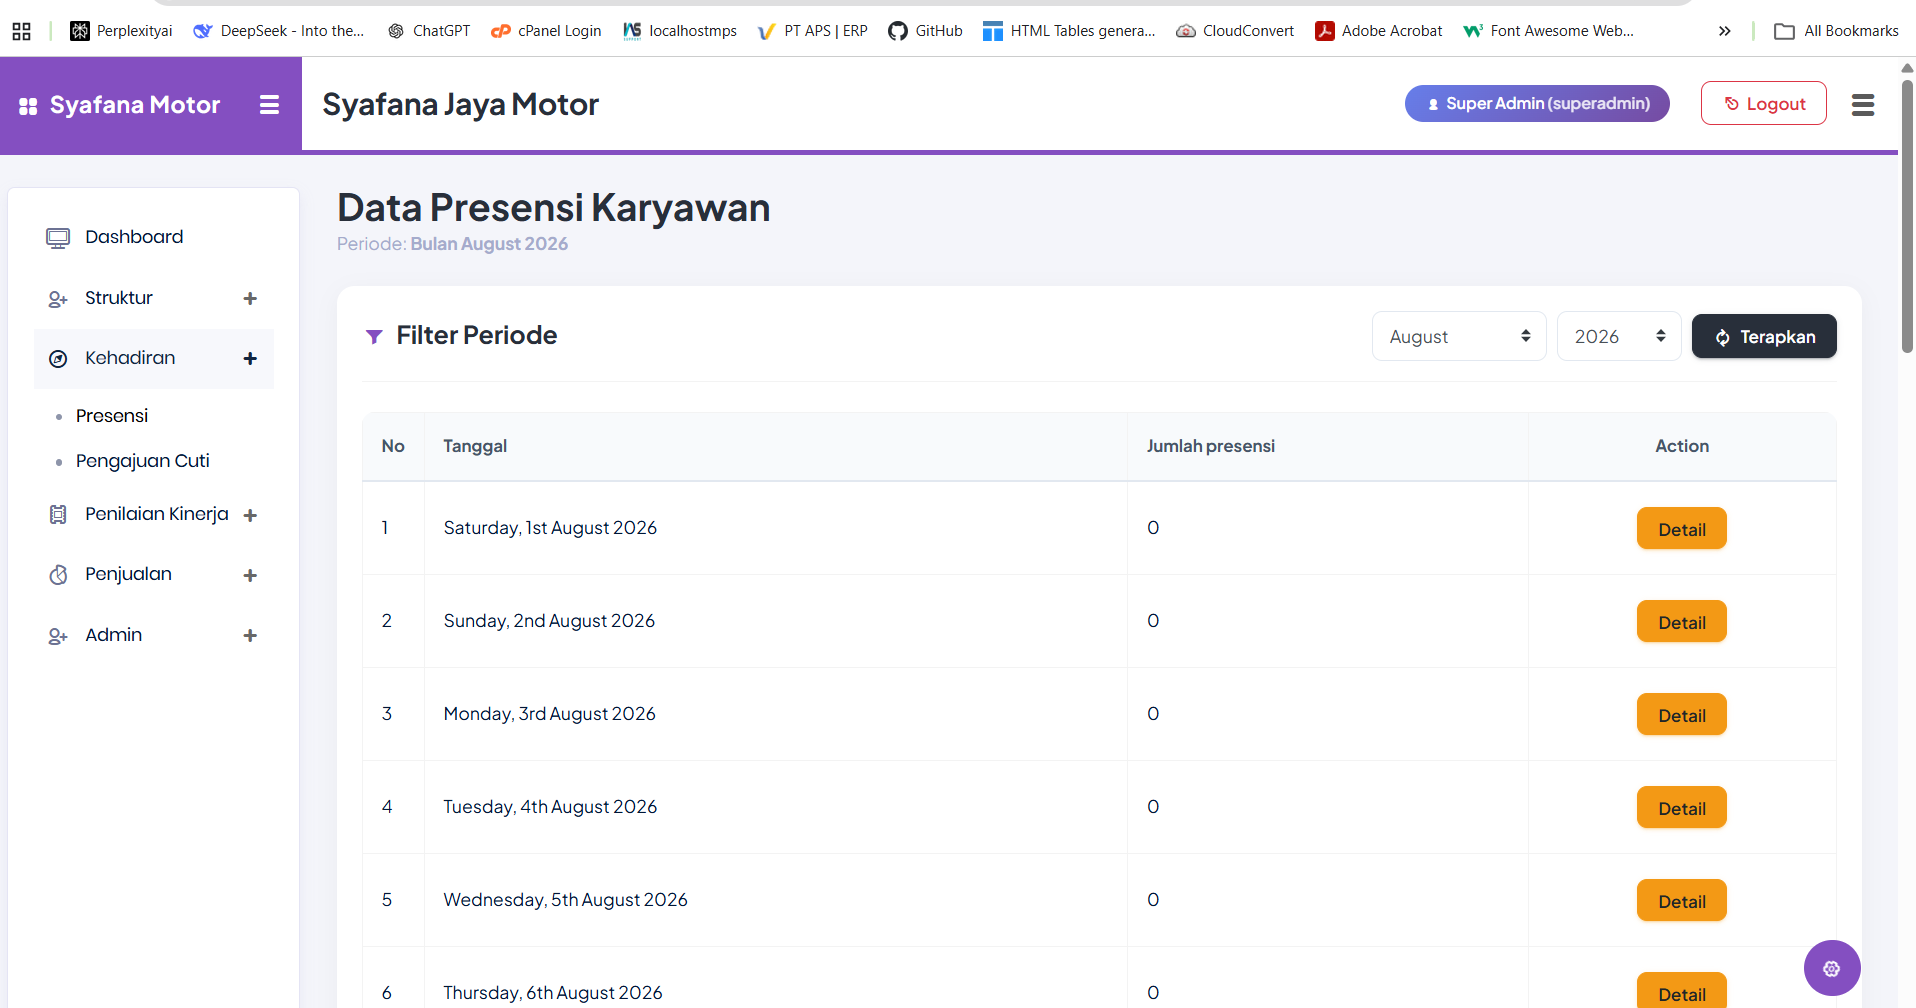Expand the Penjualan plus sign
Image resolution: width=1916 pixels, height=1008 pixels.
pyautogui.click(x=250, y=575)
